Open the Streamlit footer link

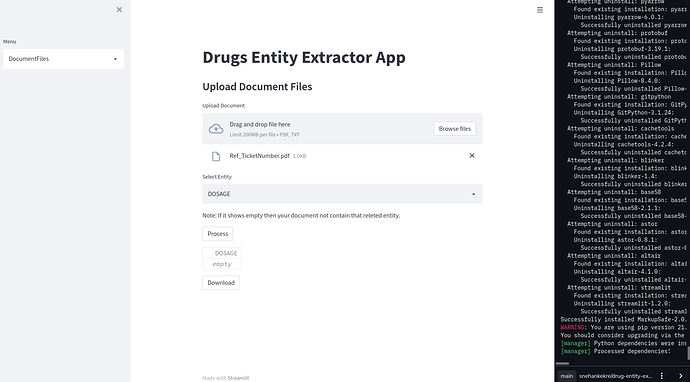pyautogui.click(x=238, y=378)
